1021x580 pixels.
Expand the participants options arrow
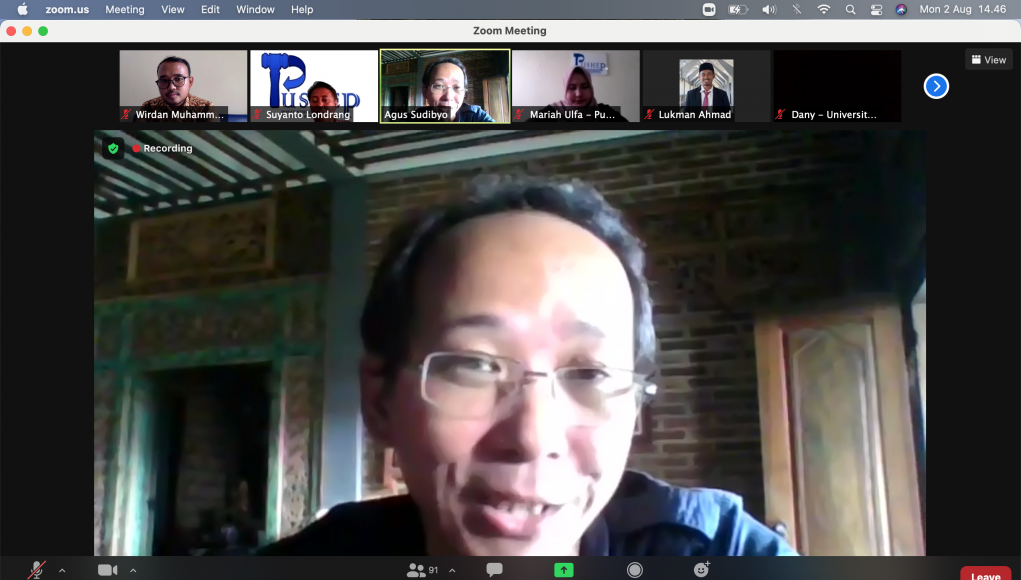[450, 571]
